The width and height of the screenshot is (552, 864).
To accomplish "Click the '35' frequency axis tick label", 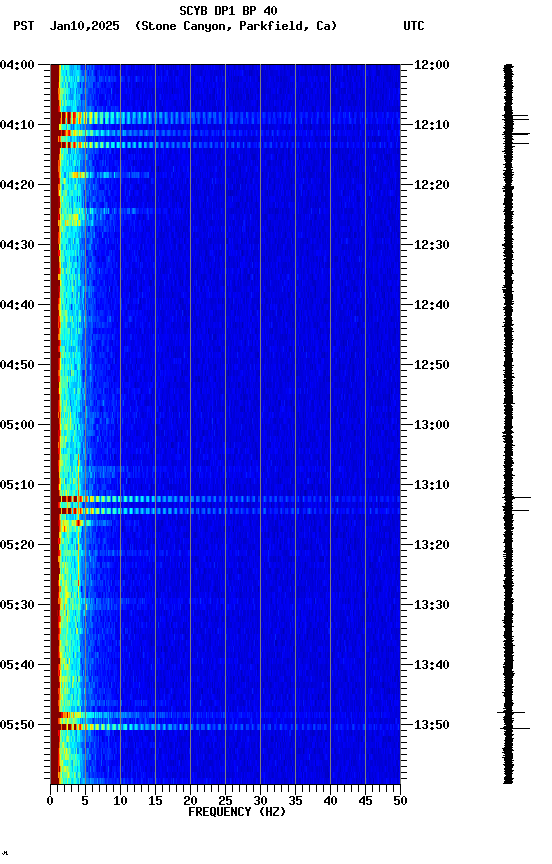I will (295, 801).
